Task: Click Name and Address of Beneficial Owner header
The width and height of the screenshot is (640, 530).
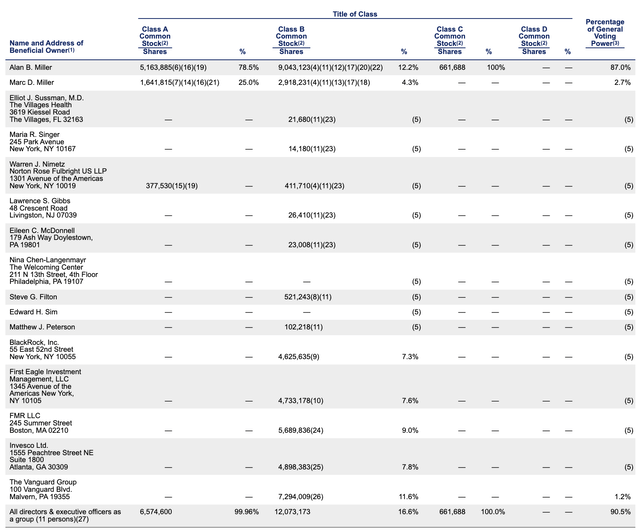Action: click(x=46, y=47)
